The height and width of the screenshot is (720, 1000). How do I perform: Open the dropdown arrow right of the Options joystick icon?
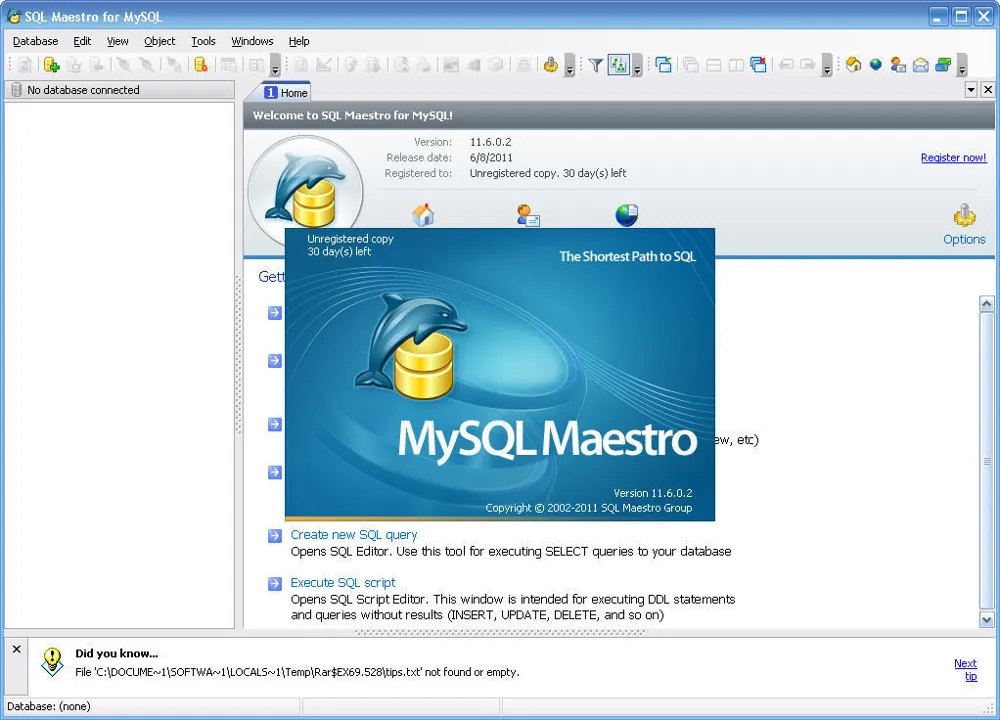(x=570, y=65)
